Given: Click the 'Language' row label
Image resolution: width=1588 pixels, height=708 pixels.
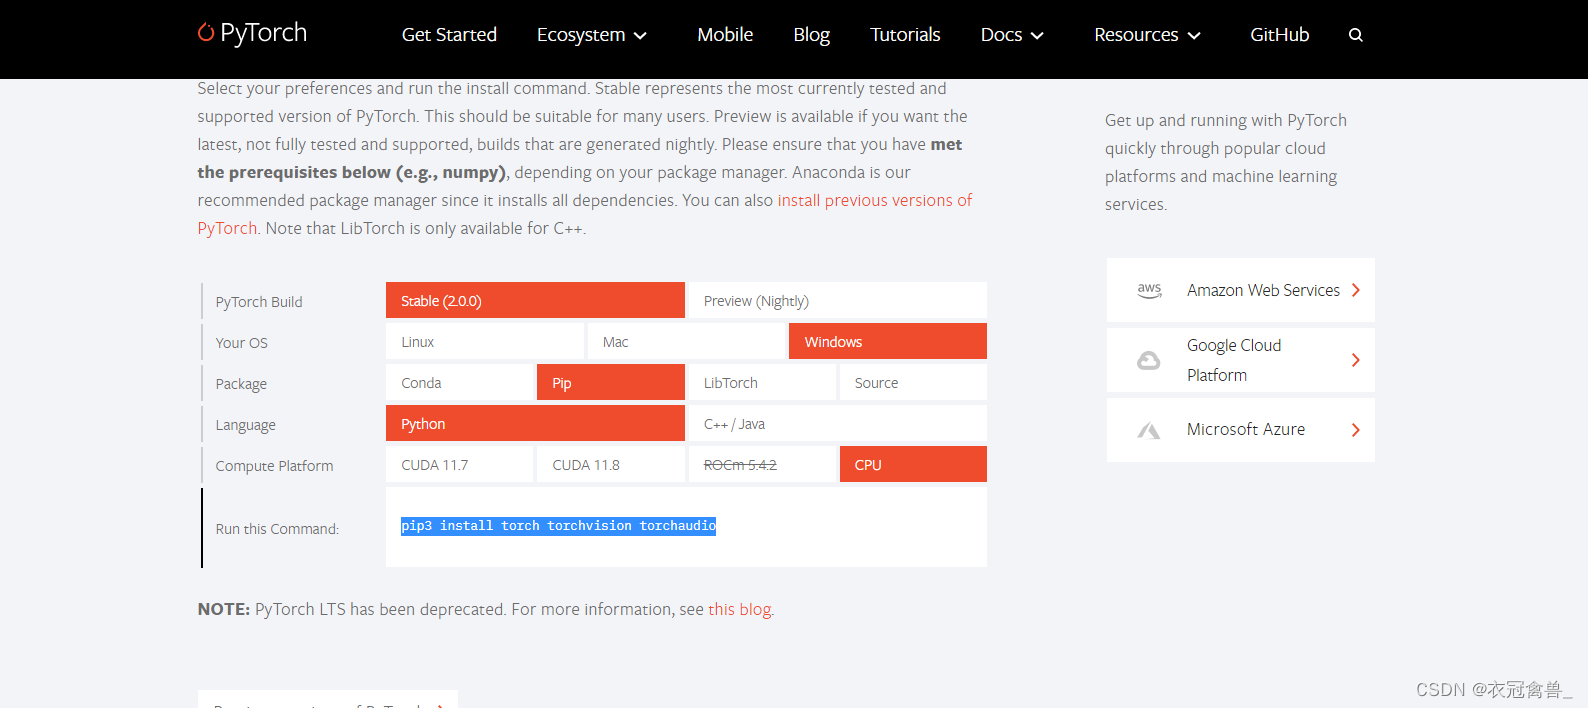Looking at the screenshot, I should (245, 425).
